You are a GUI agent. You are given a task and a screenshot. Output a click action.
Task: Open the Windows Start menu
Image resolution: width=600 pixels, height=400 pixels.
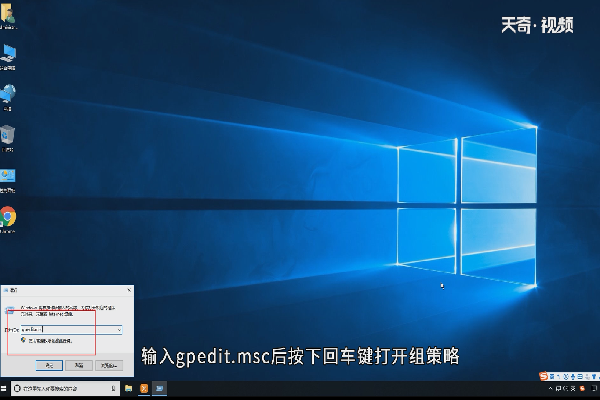(3, 389)
